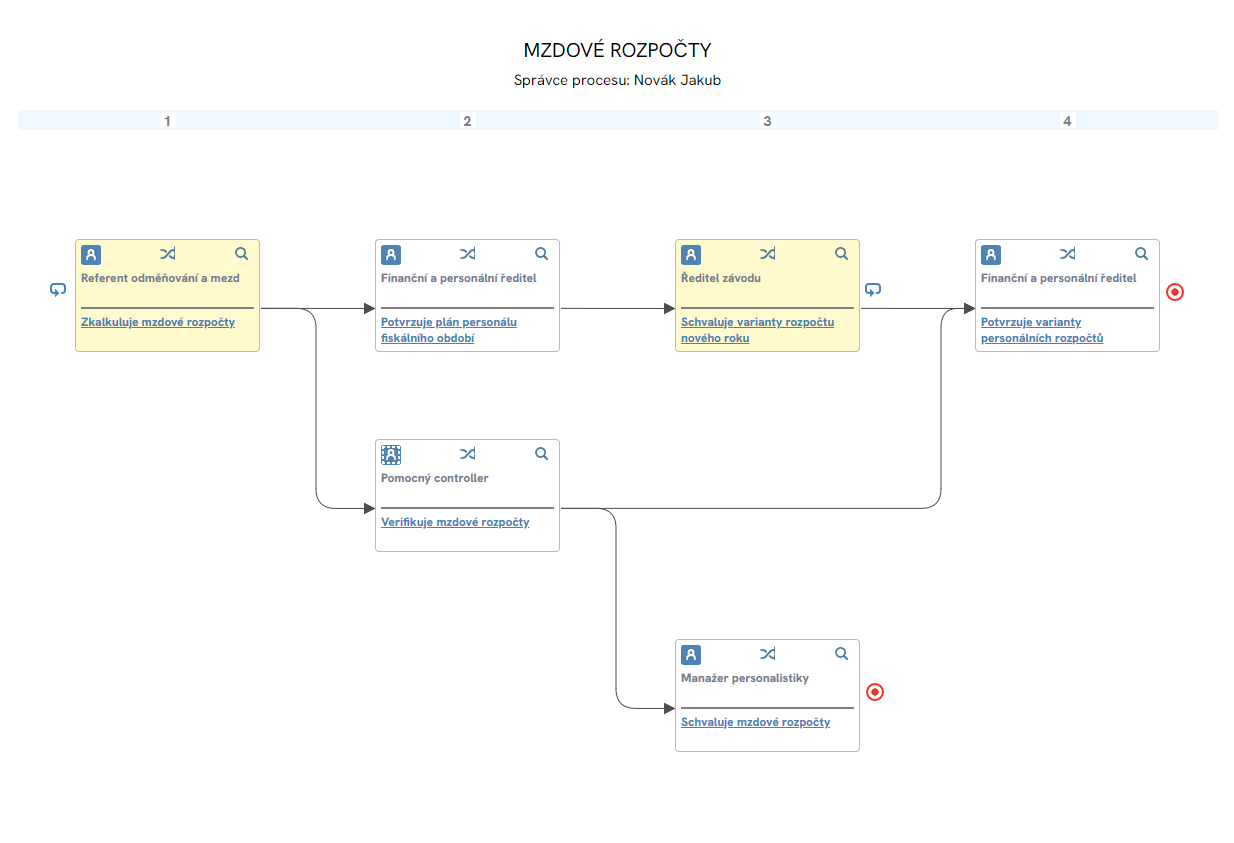This screenshot has width=1234, height=843.
Task: Click shuffle icon on Manažer personalistiky card
Action: point(767,654)
